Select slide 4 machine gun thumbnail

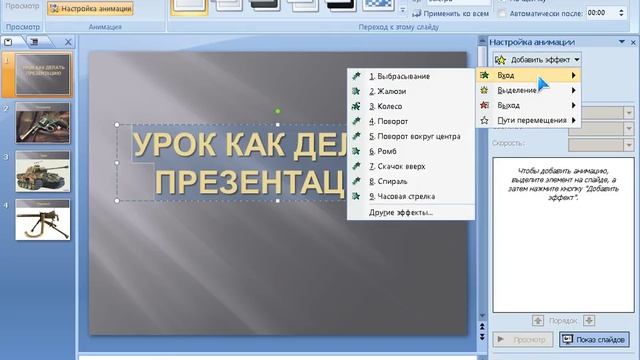click(x=43, y=220)
